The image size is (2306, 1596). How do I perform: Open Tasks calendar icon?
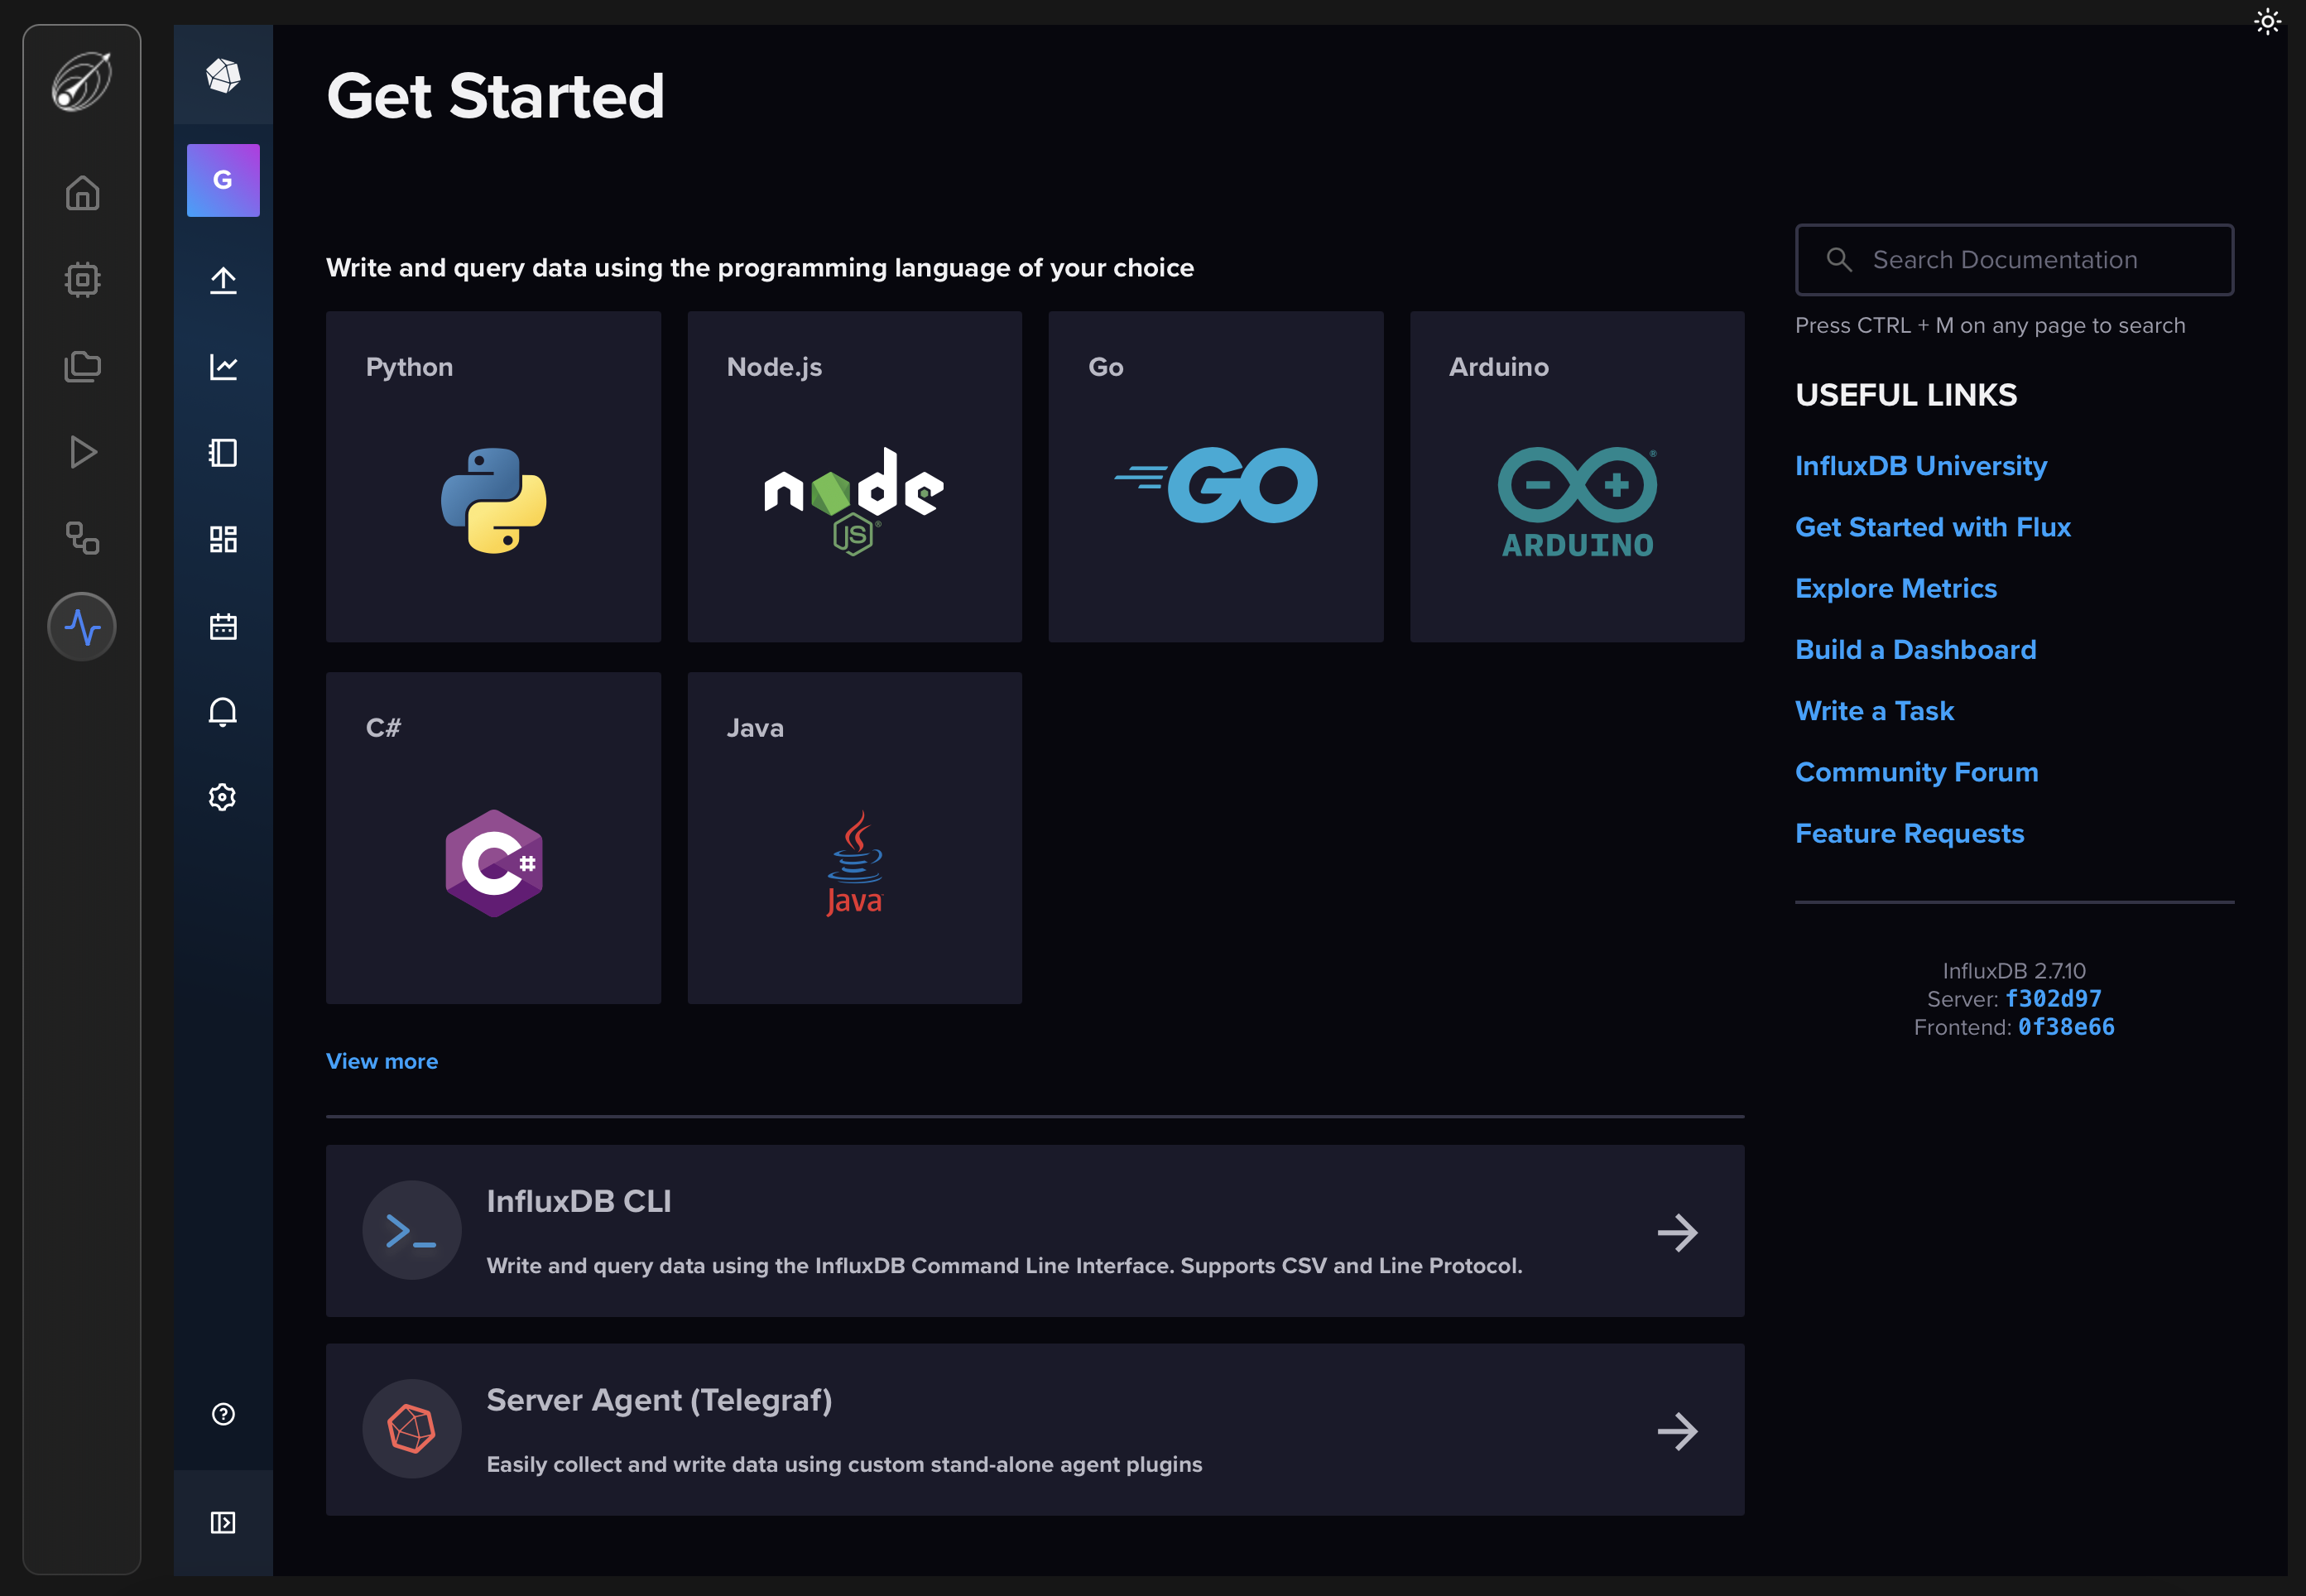(223, 626)
